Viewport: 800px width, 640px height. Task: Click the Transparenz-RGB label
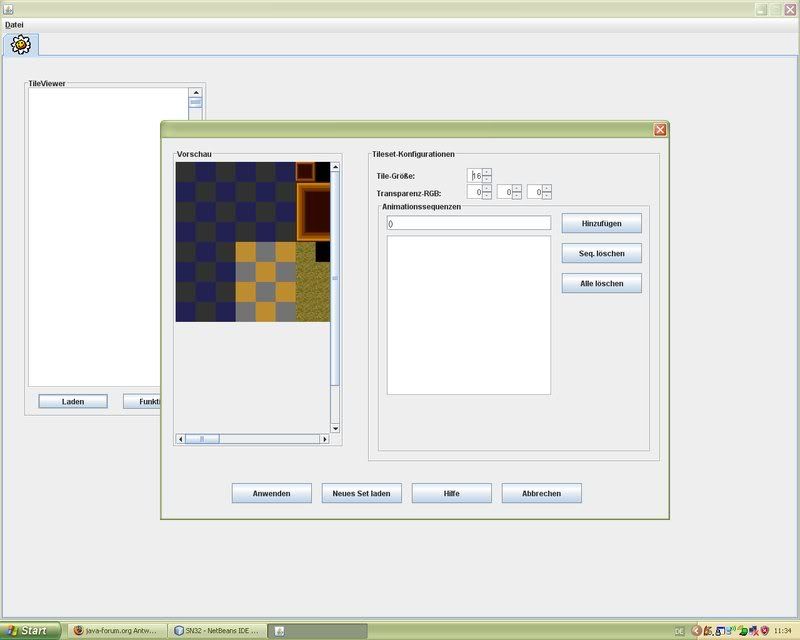tap(409, 193)
